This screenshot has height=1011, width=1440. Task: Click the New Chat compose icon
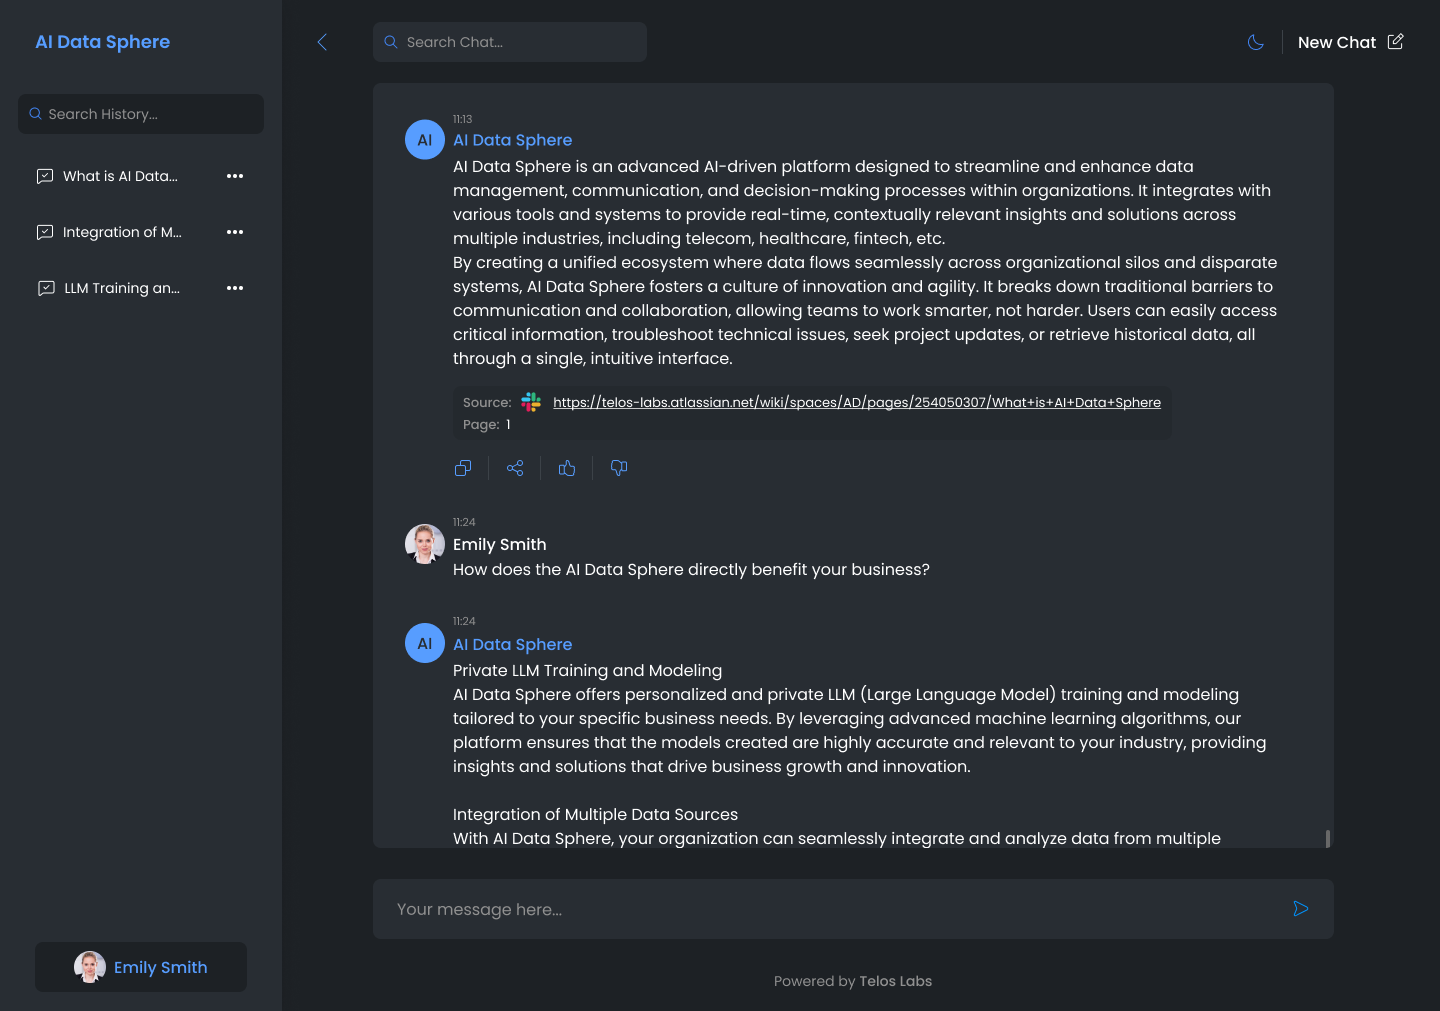pyautogui.click(x=1396, y=41)
